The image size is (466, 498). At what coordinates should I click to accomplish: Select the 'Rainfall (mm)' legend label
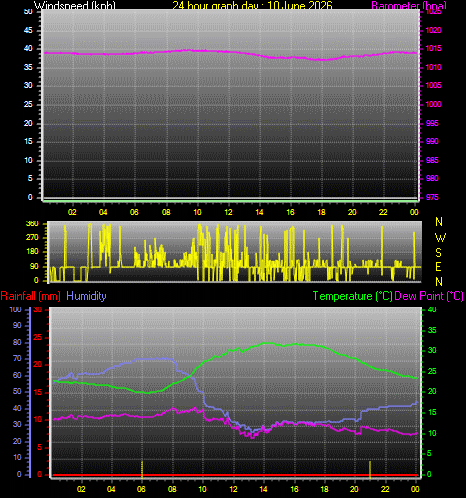point(31,296)
